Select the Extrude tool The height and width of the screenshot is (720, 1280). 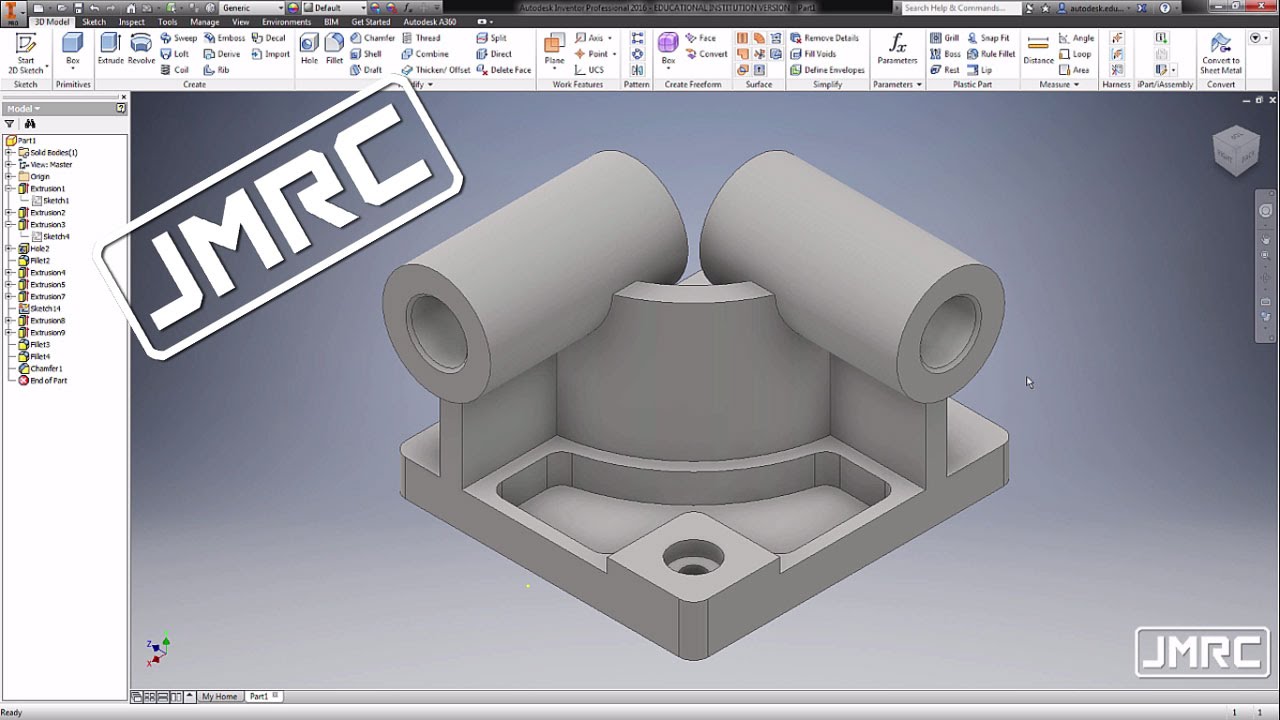[110, 49]
